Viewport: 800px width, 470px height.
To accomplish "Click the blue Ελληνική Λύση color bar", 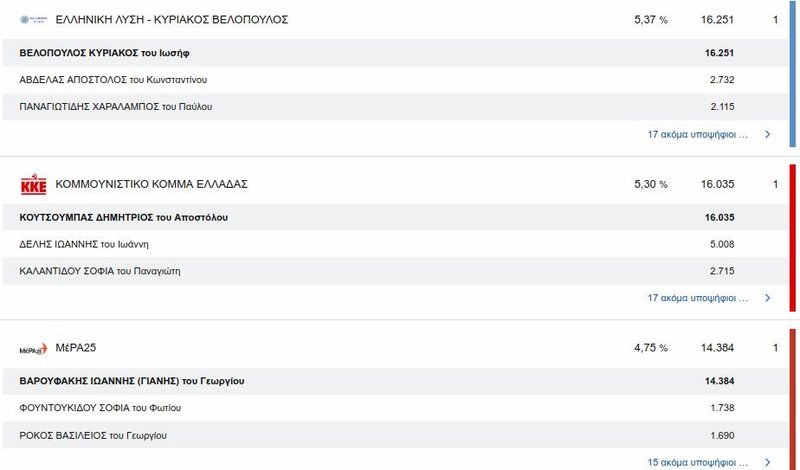I will pyautogui.click(x=792, y=75).
